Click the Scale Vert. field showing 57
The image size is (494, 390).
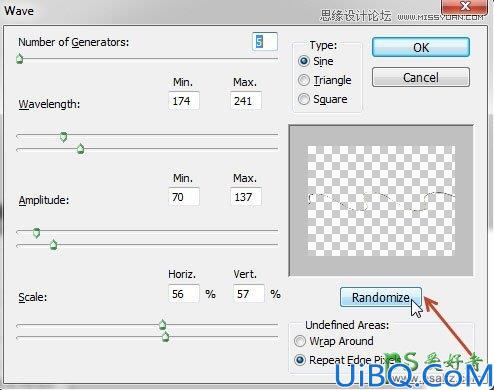pyautogui.click(x=249, y=294)
